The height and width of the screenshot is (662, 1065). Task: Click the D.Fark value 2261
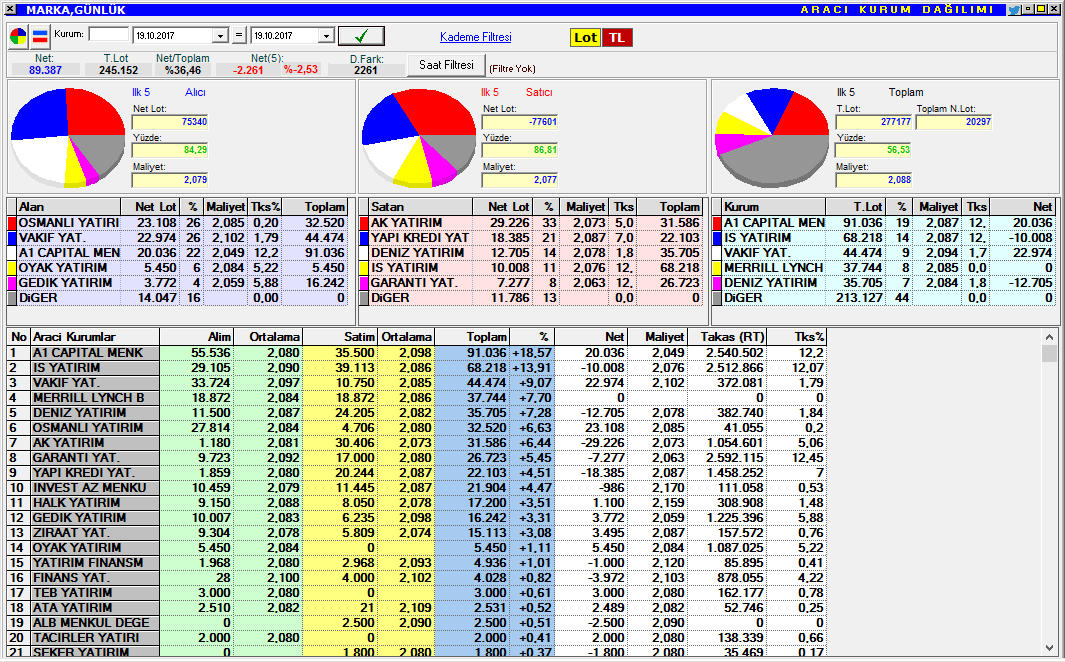(365, 70)
